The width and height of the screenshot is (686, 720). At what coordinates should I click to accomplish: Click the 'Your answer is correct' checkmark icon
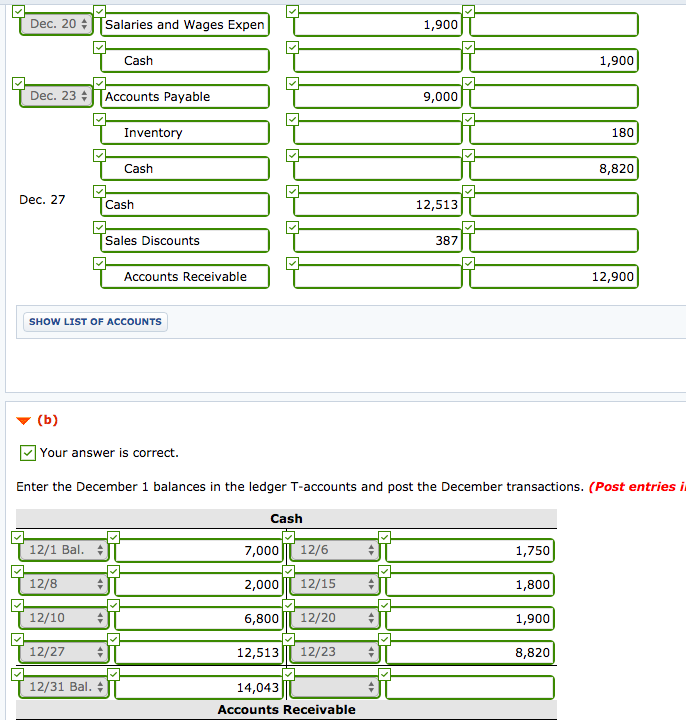pyautogui.click(x=28, y=453)
